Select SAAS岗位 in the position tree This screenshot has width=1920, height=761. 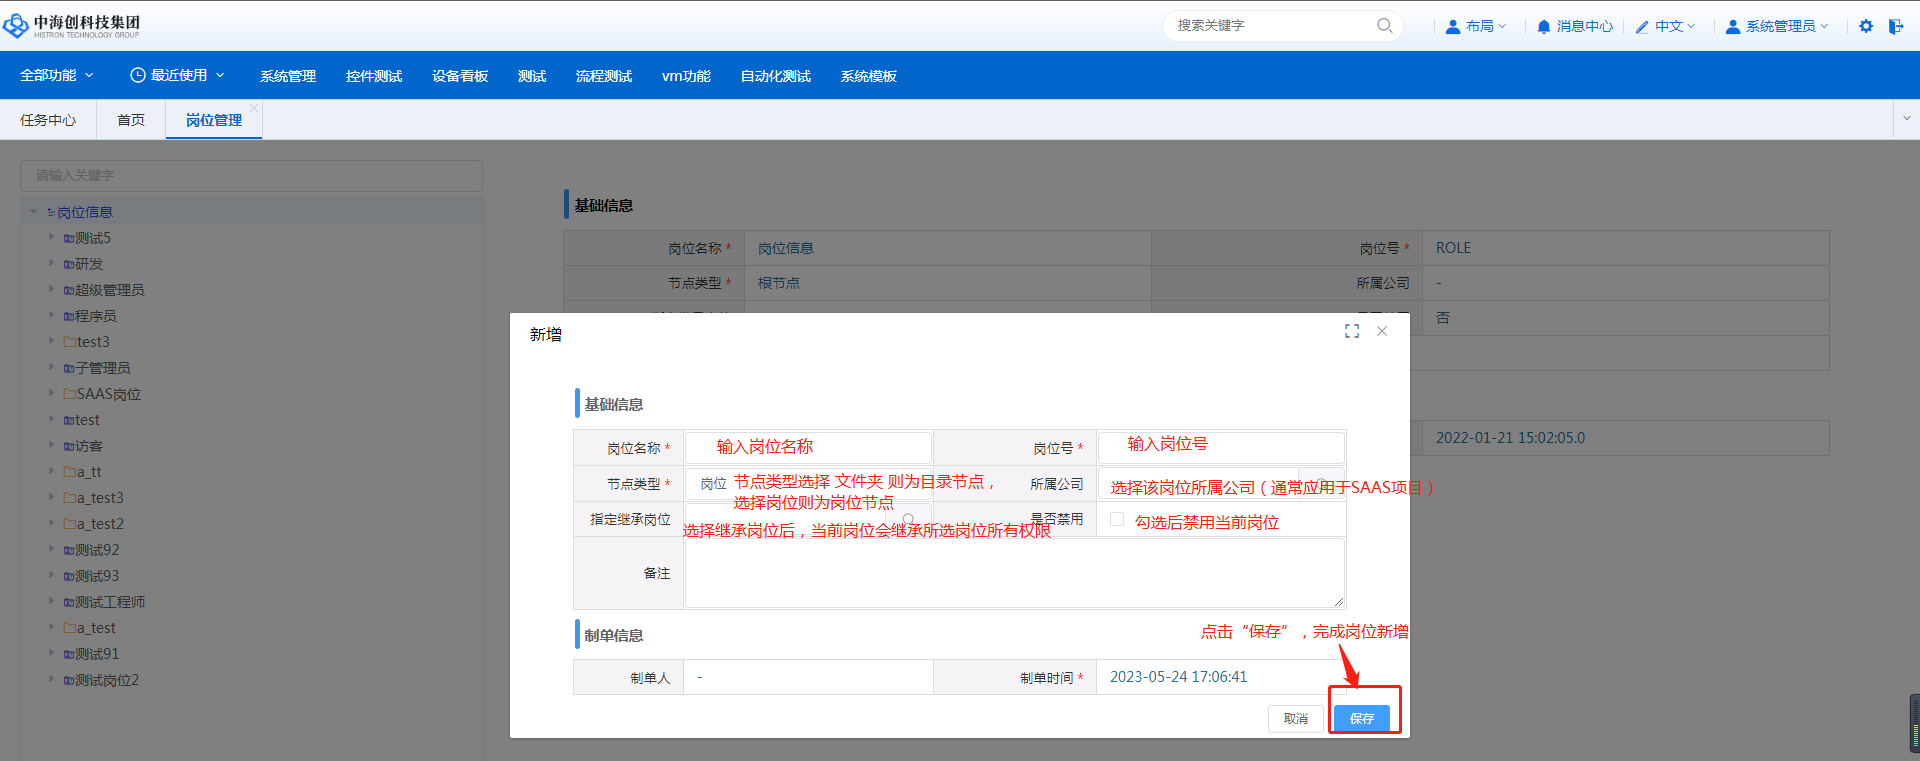pos(108,394)
